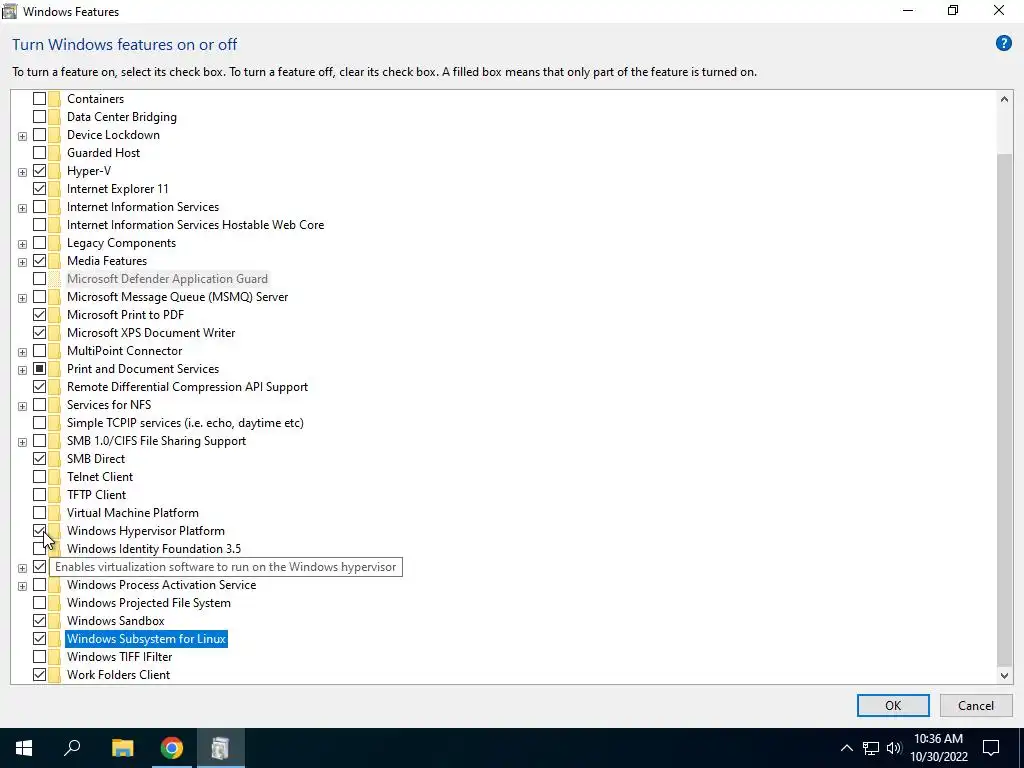Enable the Containers checkbox
The height and width of the screenshot is (768, 1024).
click(39, 99)
